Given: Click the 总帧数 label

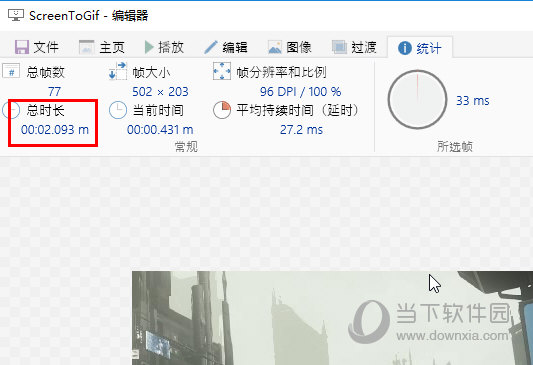Looking at the screenshot, I should click(x=46, y=72).
